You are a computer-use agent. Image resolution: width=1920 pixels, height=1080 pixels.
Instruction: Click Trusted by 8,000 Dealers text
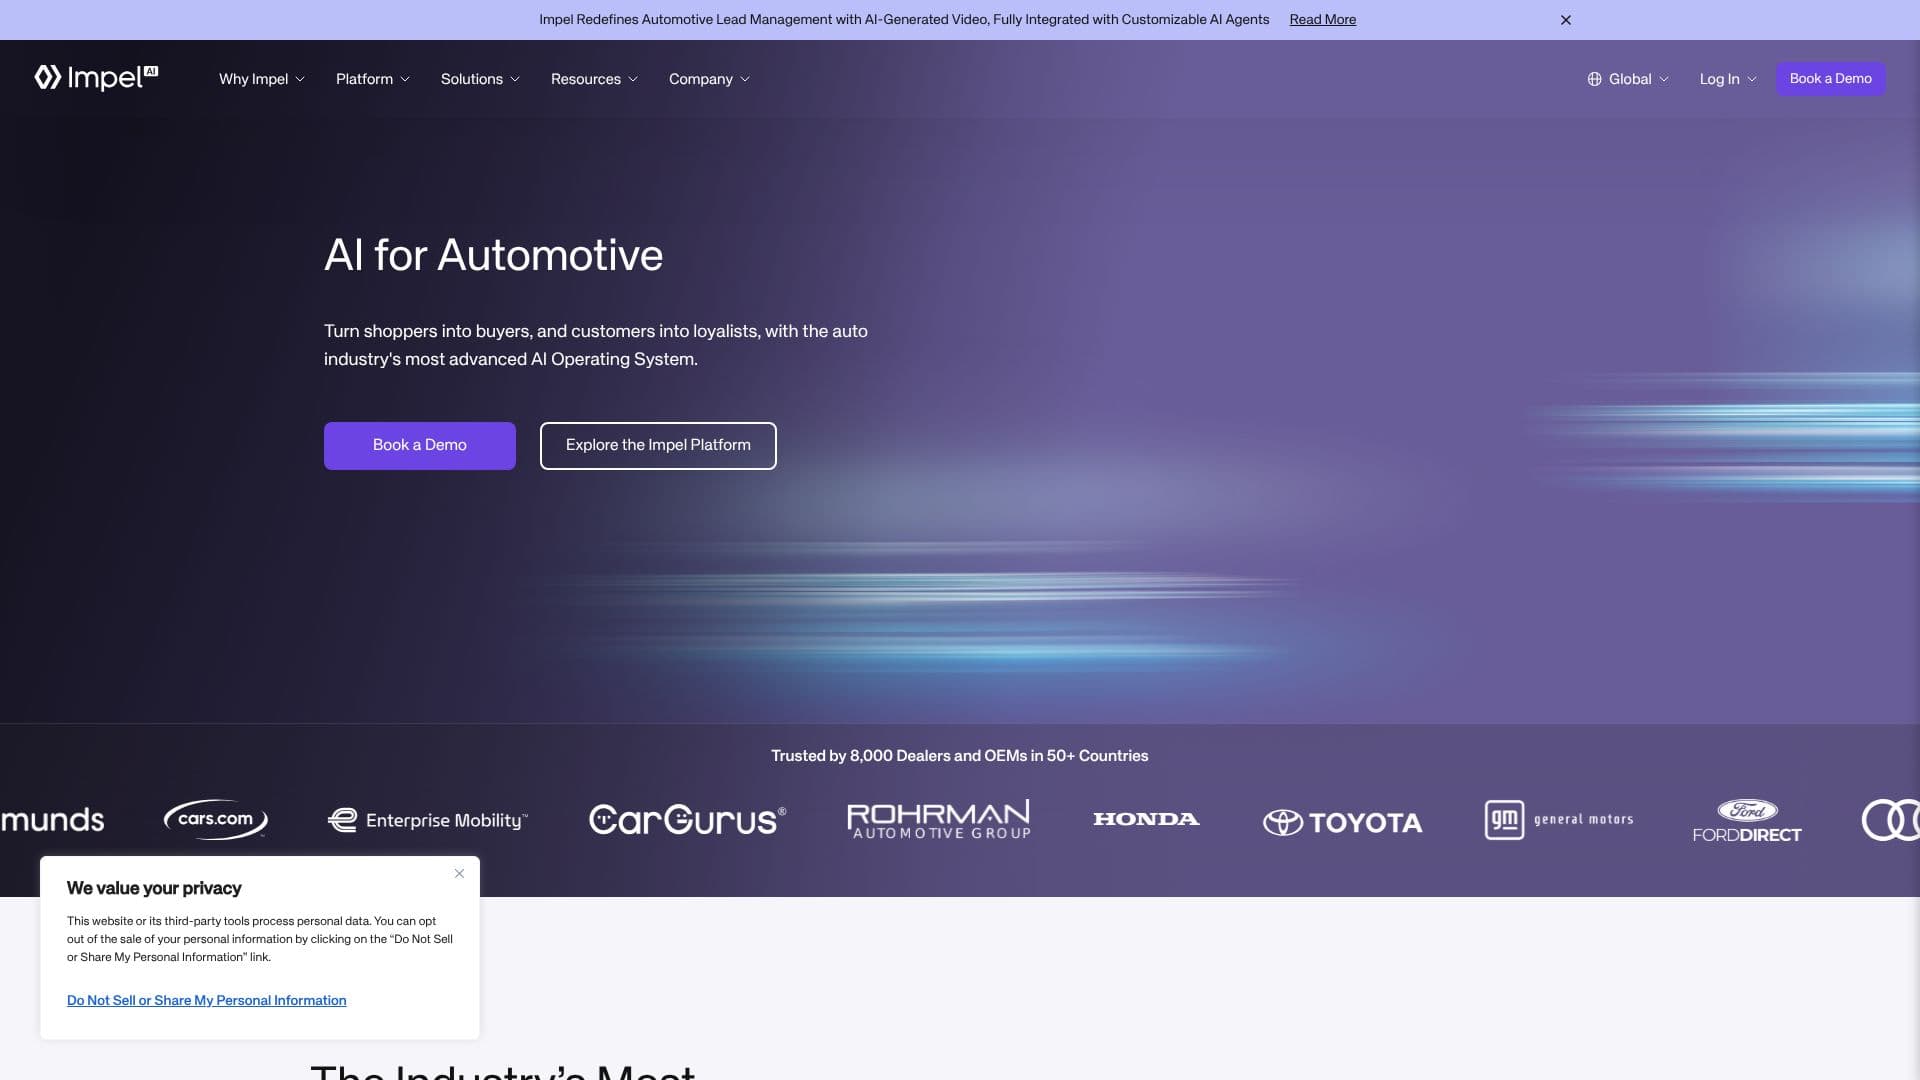[960, 756]
